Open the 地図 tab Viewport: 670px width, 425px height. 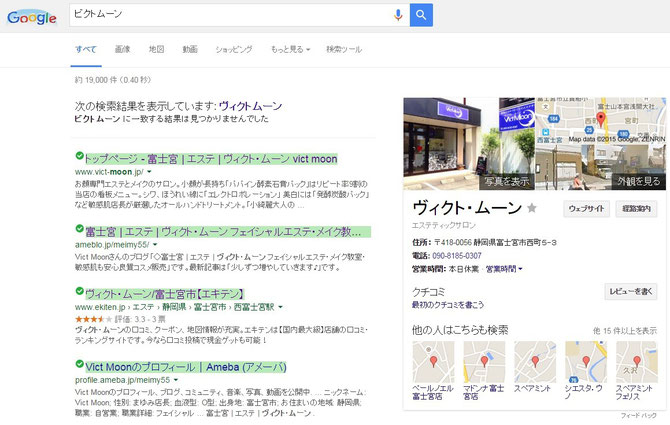(156, 49)
